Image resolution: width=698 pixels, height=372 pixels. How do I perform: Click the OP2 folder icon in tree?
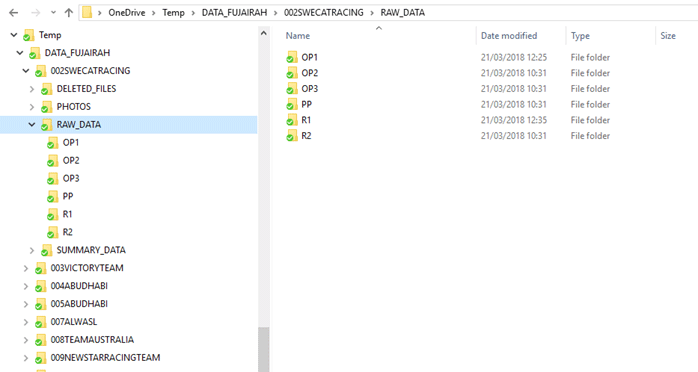pos(53,161)
